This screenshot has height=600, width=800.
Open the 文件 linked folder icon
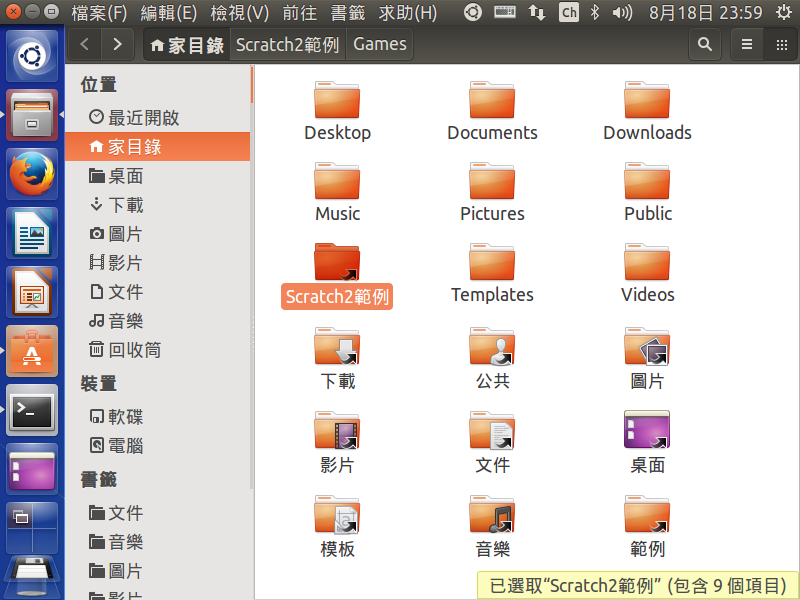coord(492,431)
